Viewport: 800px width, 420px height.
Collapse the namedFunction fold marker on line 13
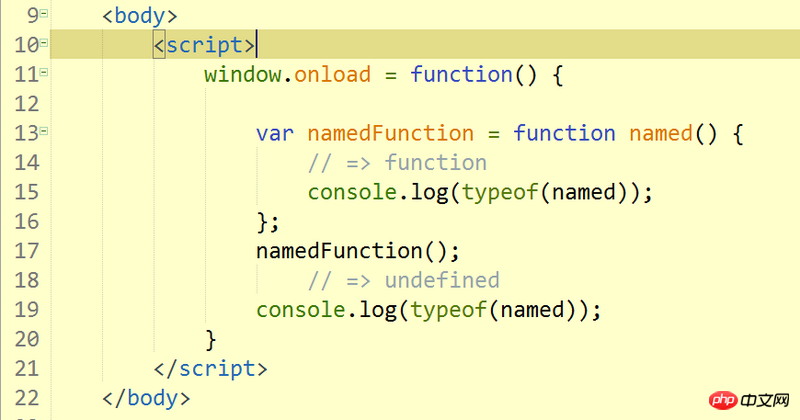click(x=44, y=131)
